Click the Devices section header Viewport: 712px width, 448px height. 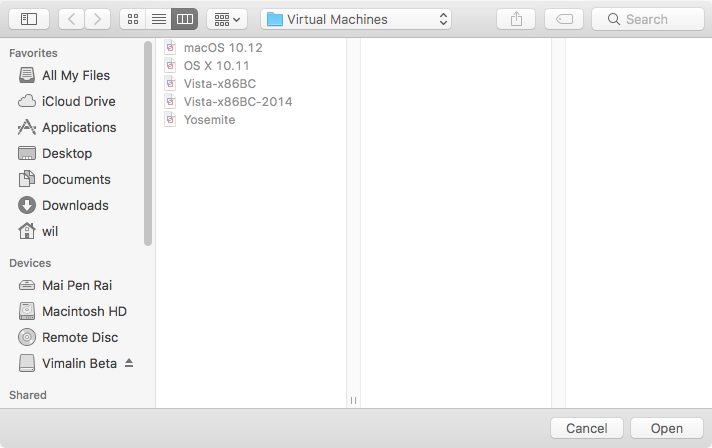tap(30, 263)
